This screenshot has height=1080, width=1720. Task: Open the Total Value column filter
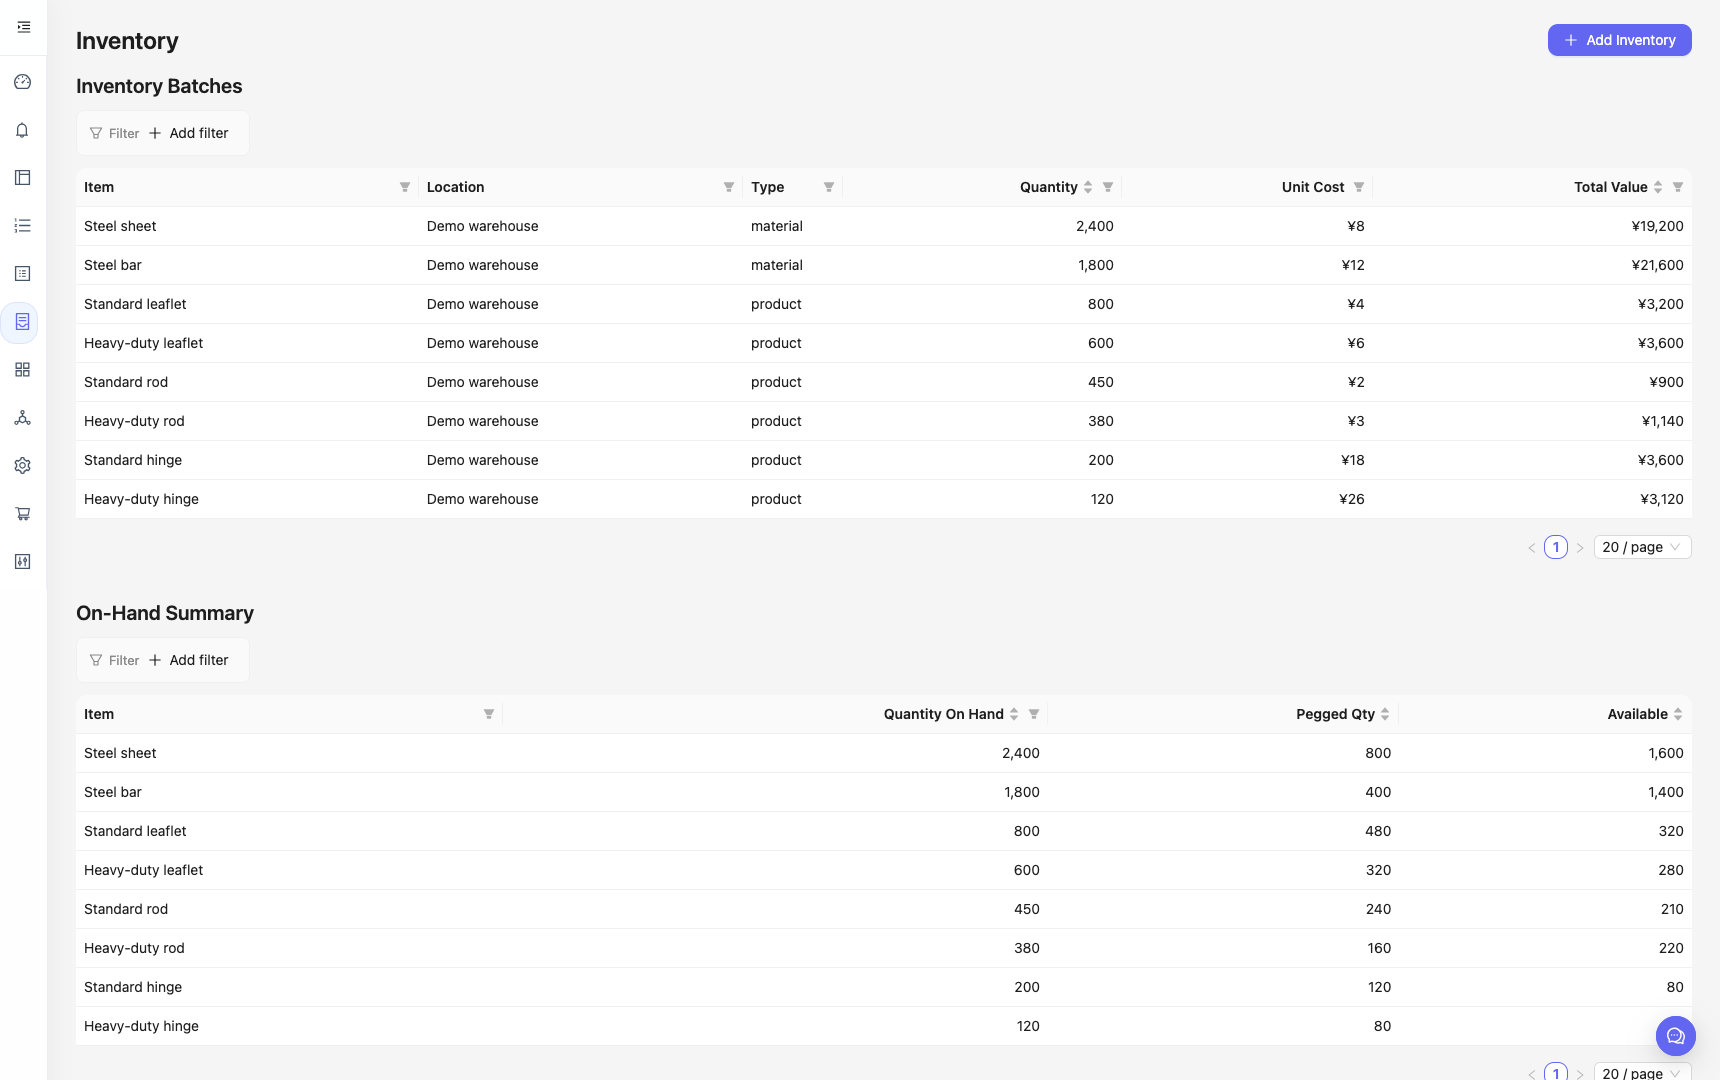pos(1678,187)
